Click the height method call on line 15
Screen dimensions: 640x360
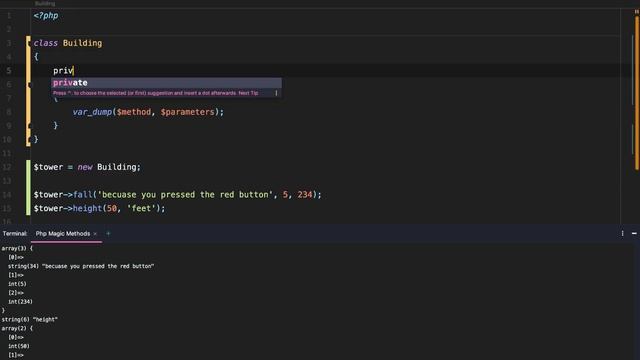(x=87, y=209)
